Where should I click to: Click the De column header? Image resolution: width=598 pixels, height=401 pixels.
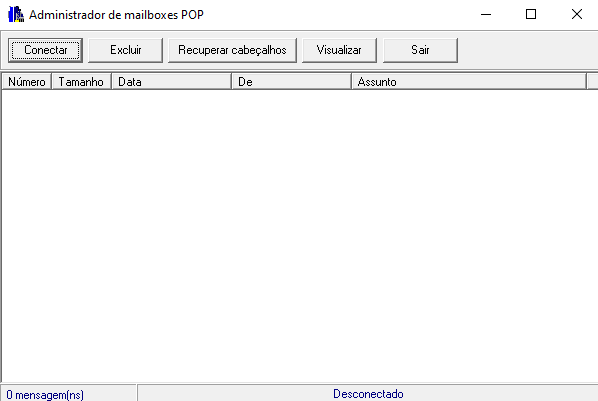tap(291, 82)
